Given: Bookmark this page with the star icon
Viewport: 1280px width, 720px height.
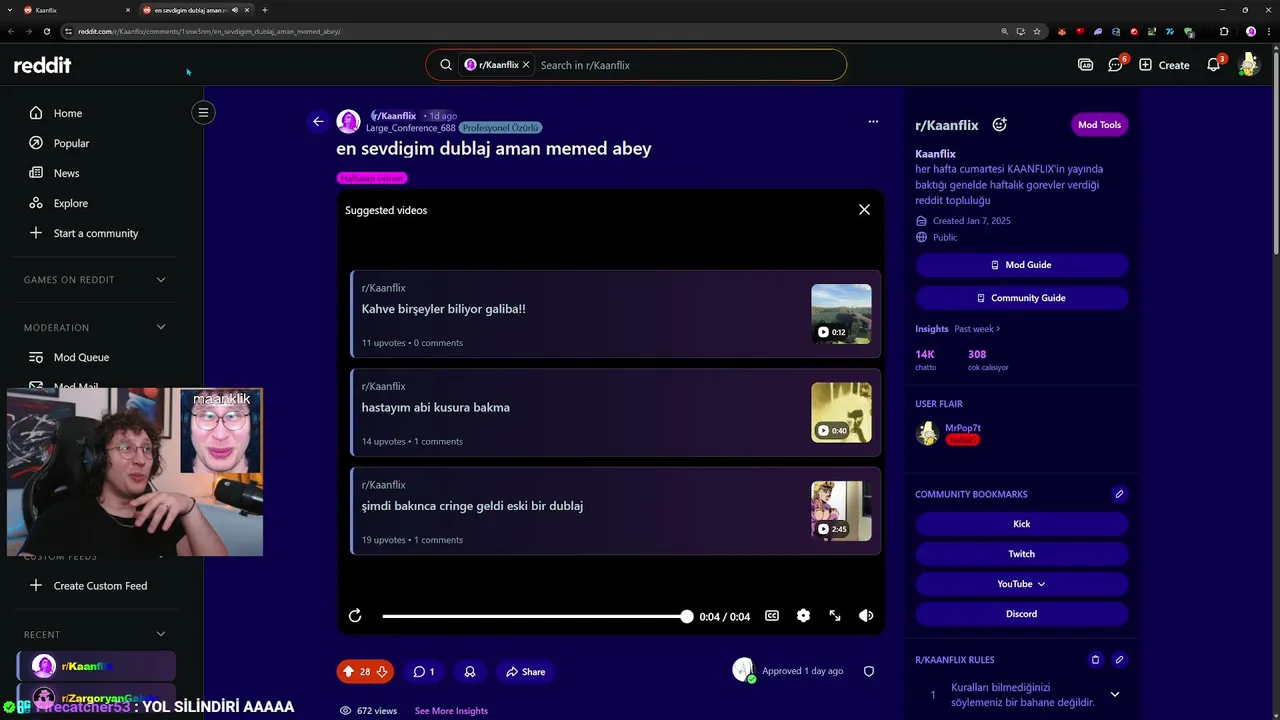Looking at the screenshot, I should point(1037,31).
